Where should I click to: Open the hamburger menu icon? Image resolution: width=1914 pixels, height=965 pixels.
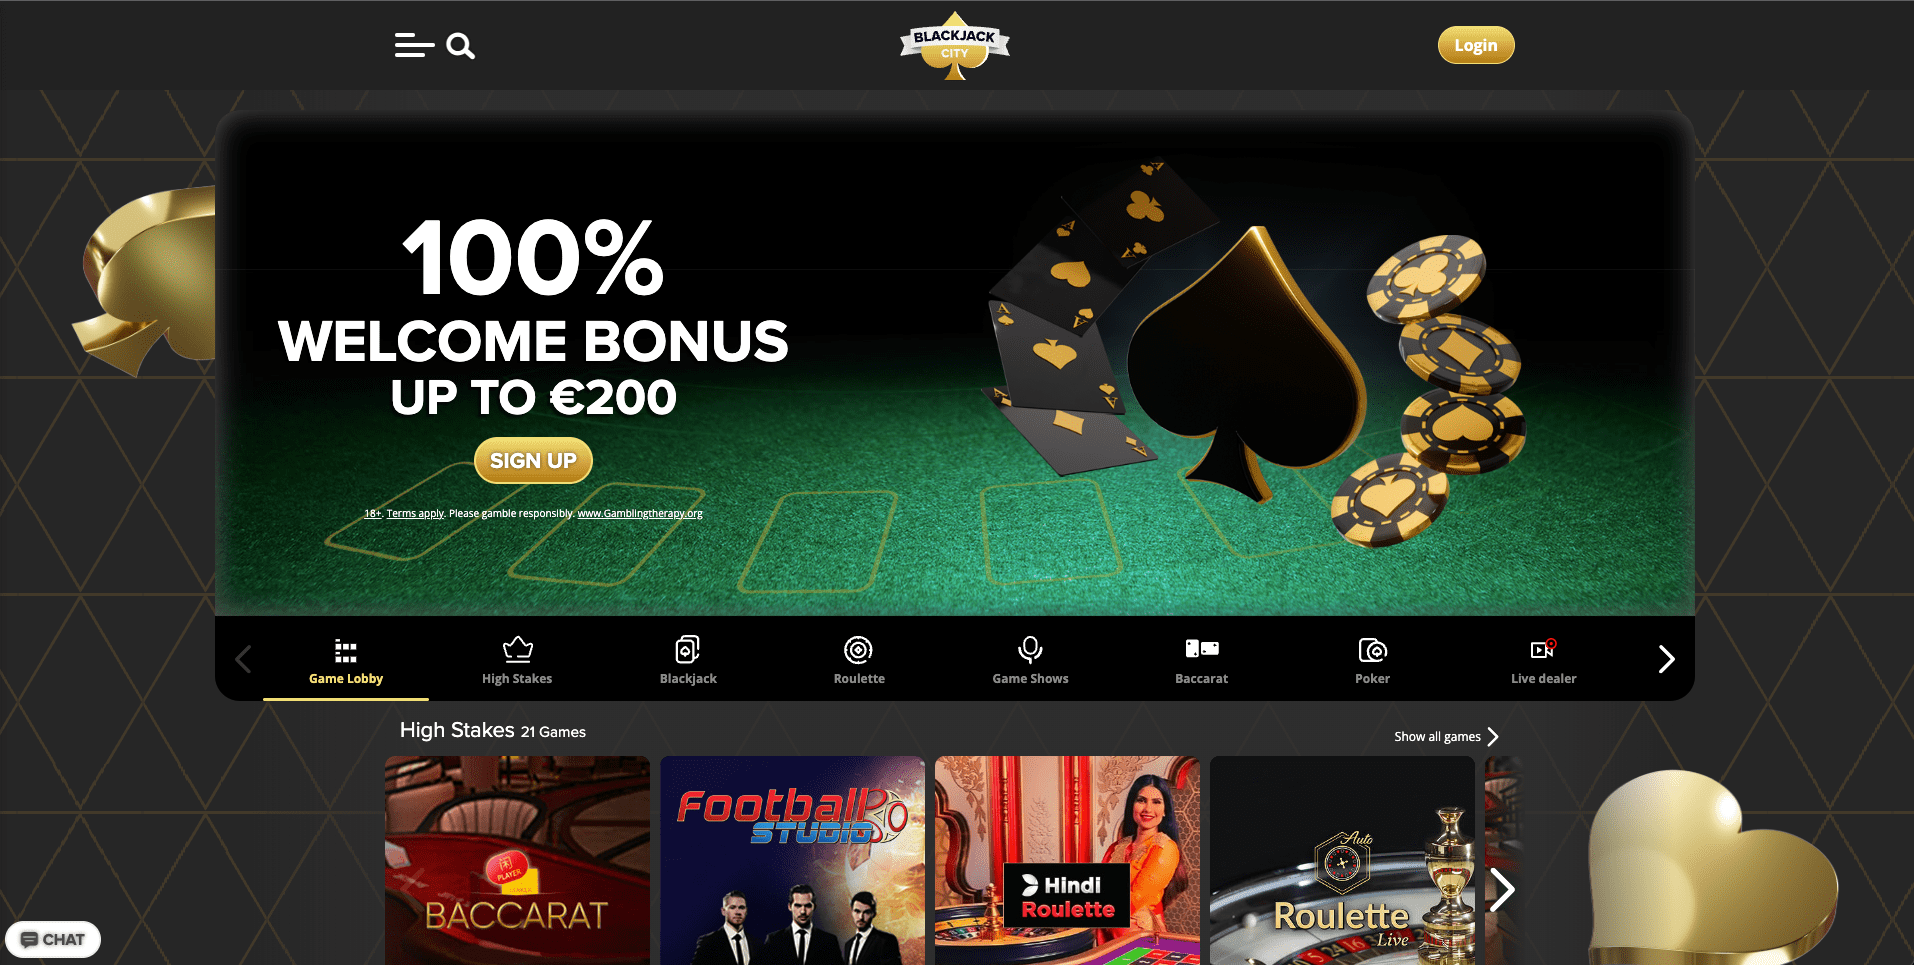tap(414, 46)
